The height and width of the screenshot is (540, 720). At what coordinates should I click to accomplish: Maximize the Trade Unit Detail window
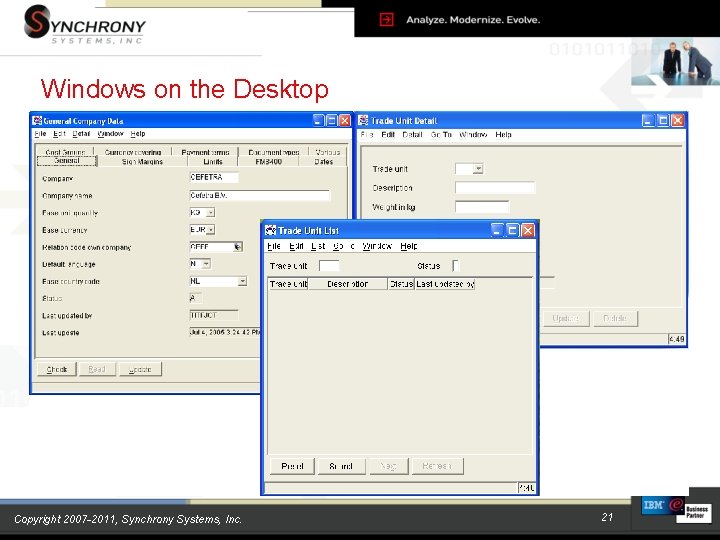pos(663,121)
